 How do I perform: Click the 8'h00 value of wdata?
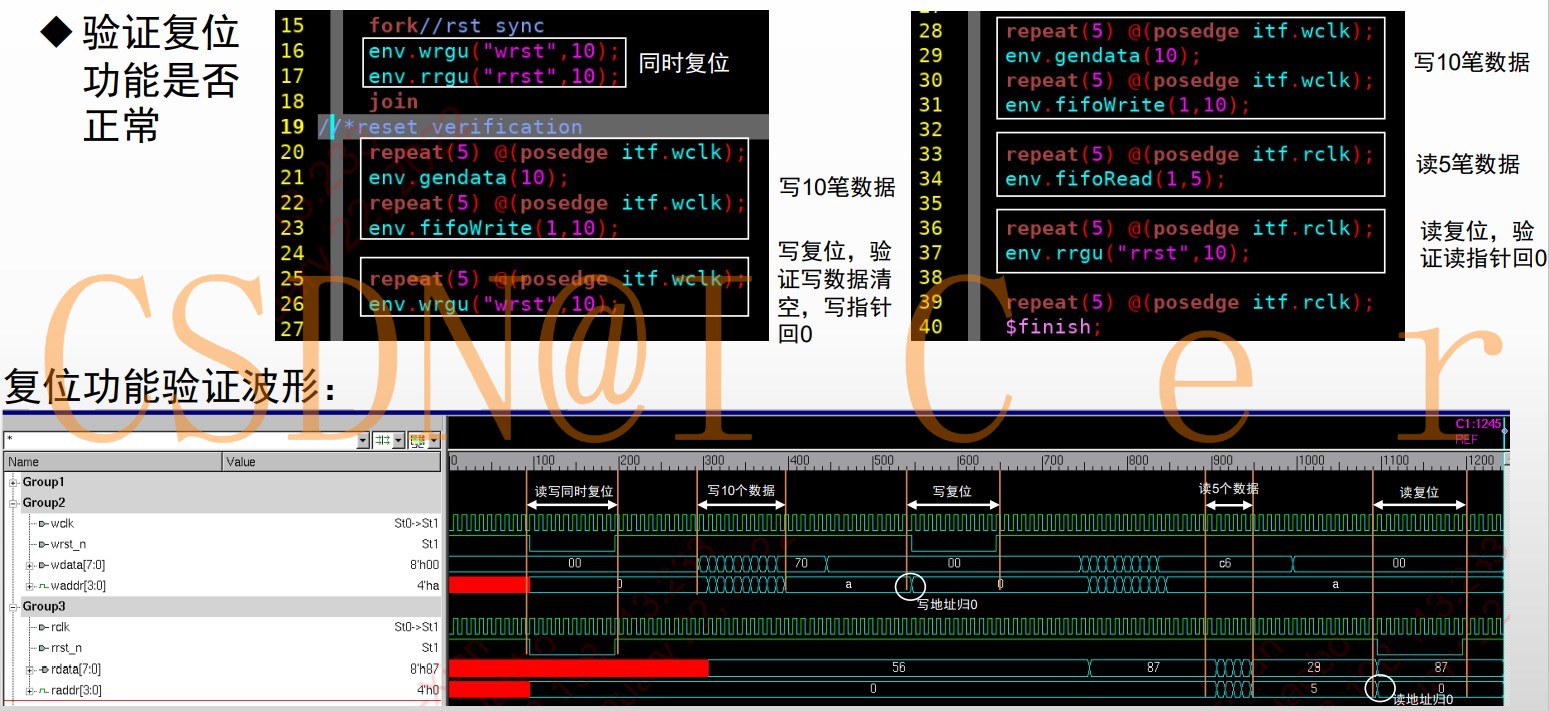(424, 565)
